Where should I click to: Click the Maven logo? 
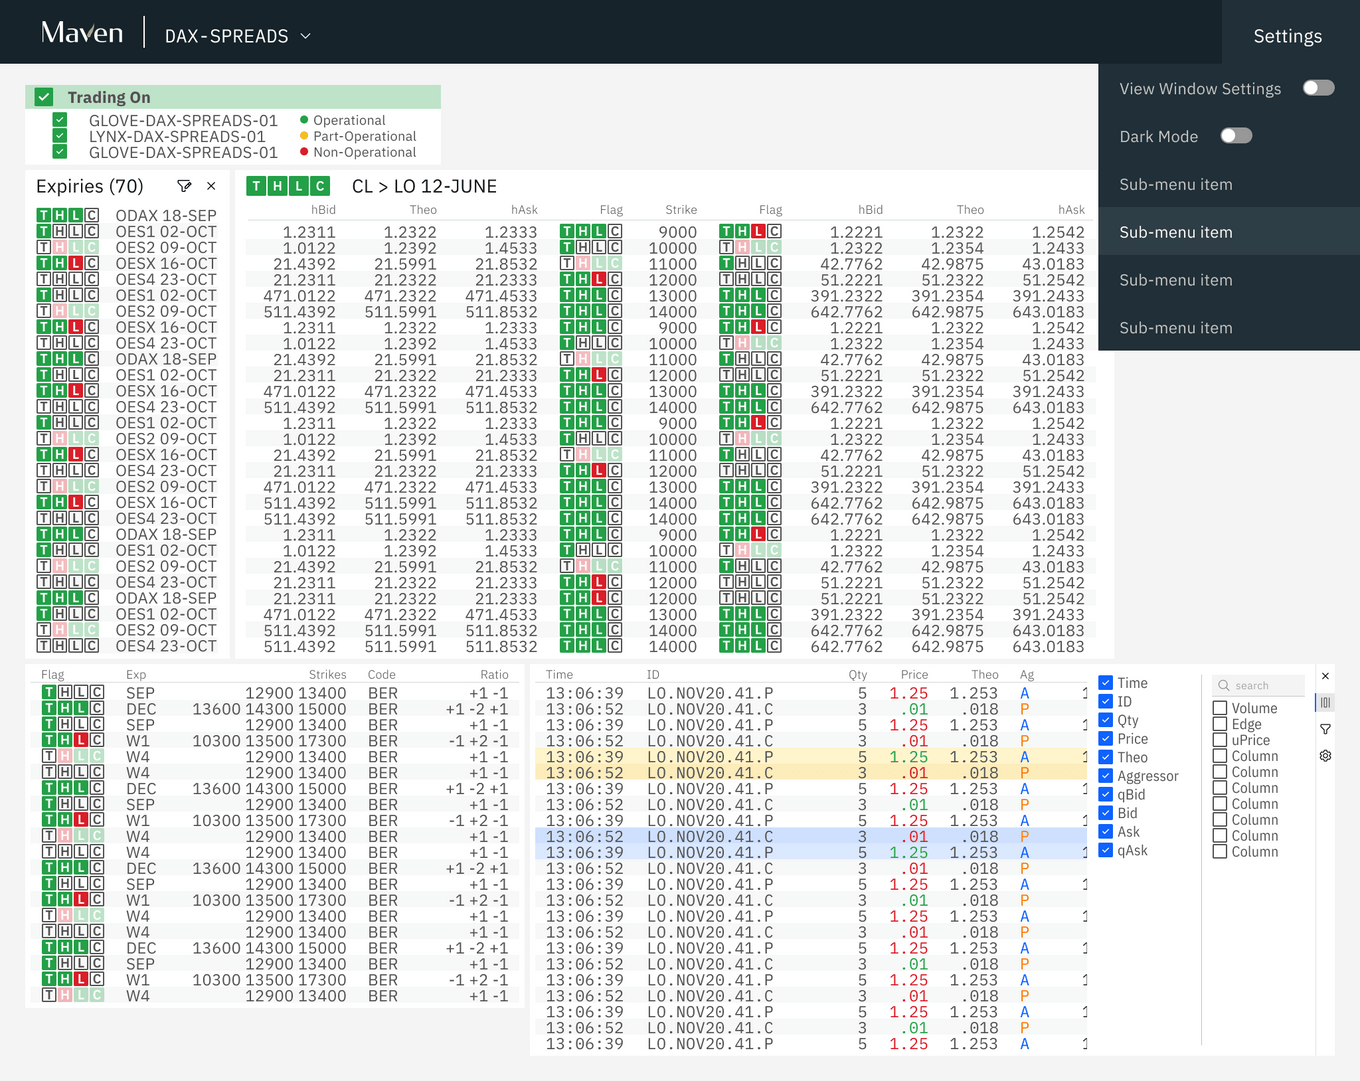point(82,33)
